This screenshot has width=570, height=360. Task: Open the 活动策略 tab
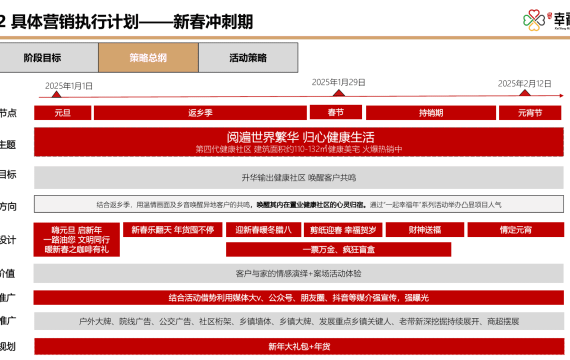click(248, 57)
